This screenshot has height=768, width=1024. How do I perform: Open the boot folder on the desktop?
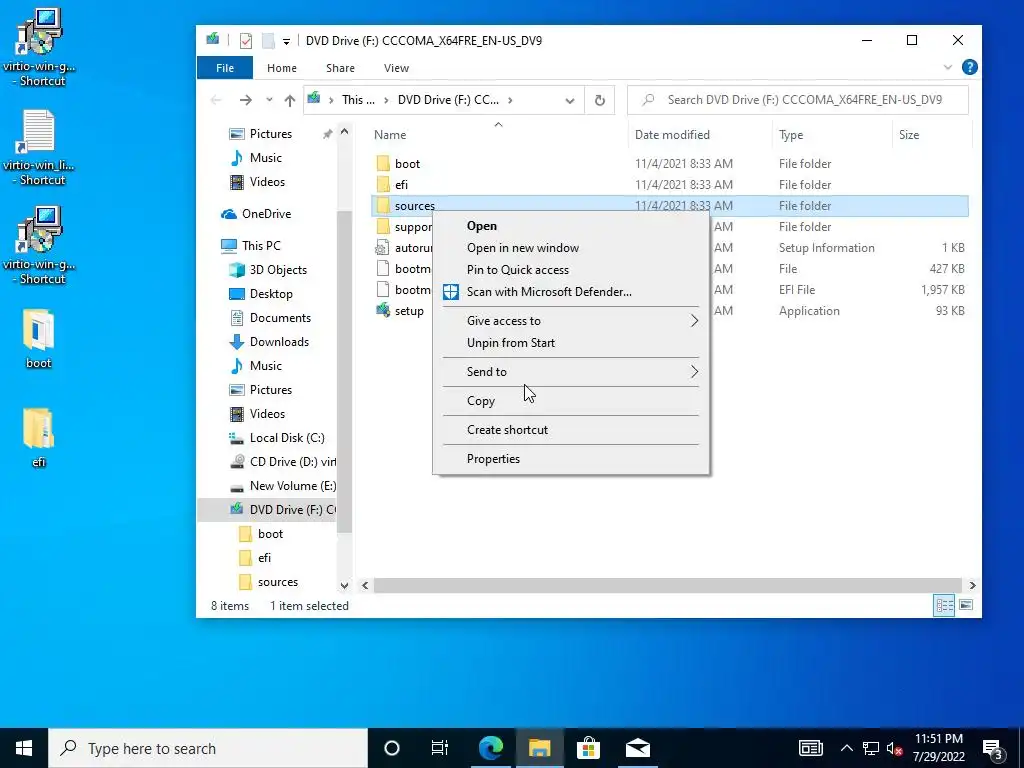[x=39, y=340]
